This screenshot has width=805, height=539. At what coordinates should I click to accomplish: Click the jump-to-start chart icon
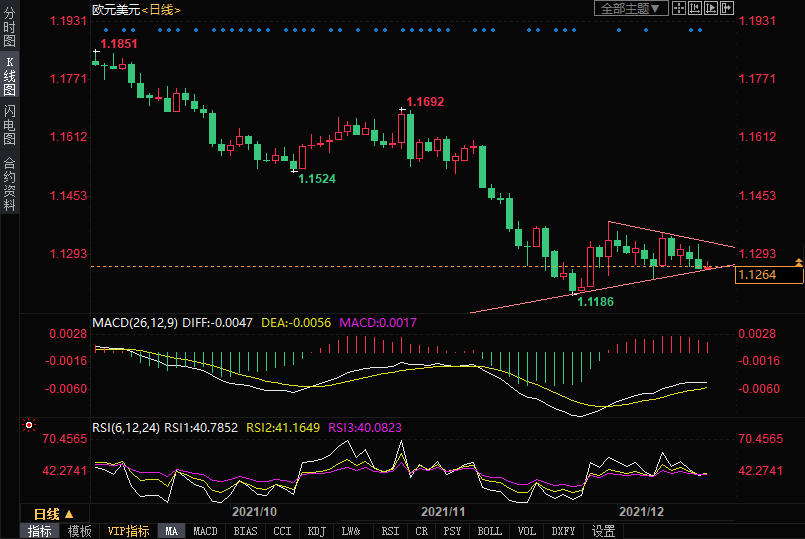[695, 8]
